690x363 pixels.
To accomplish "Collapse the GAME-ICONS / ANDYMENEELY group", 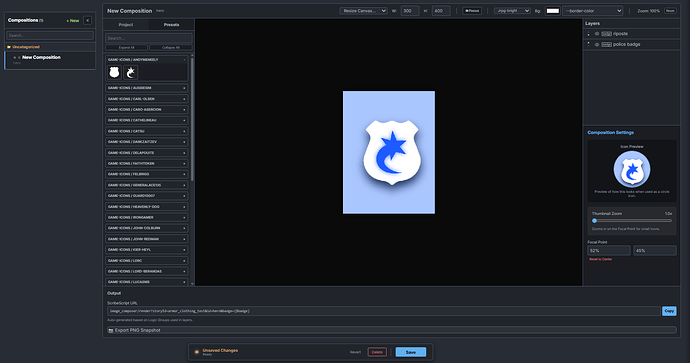I will [x=147, y=59].
